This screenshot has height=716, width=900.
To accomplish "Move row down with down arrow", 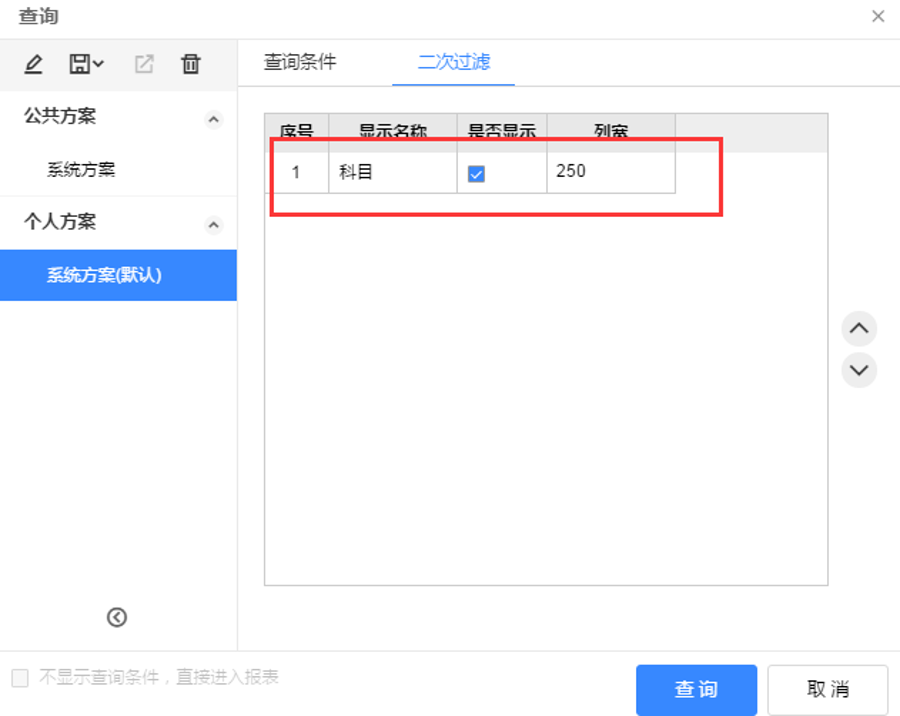I will [858, 370].
